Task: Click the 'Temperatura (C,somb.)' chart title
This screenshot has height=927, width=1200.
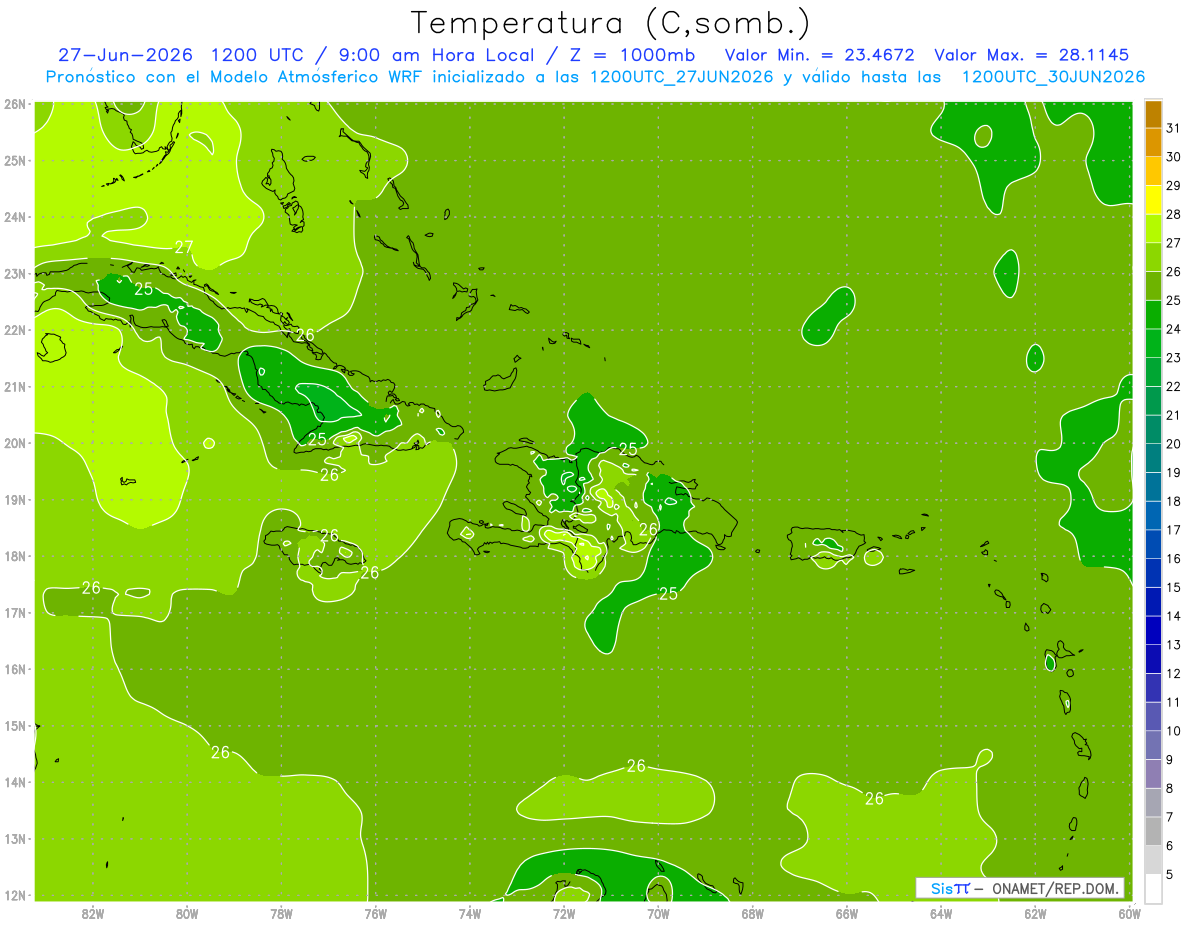Action: click(x=610, y=24)
